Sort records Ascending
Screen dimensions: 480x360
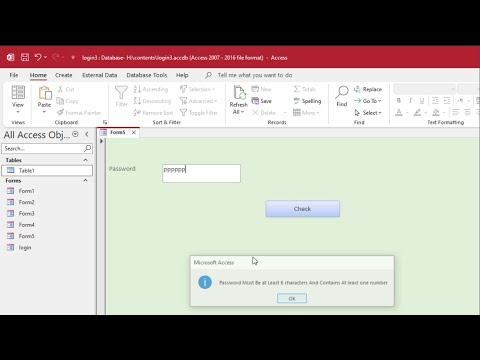(x=151, y=89)
